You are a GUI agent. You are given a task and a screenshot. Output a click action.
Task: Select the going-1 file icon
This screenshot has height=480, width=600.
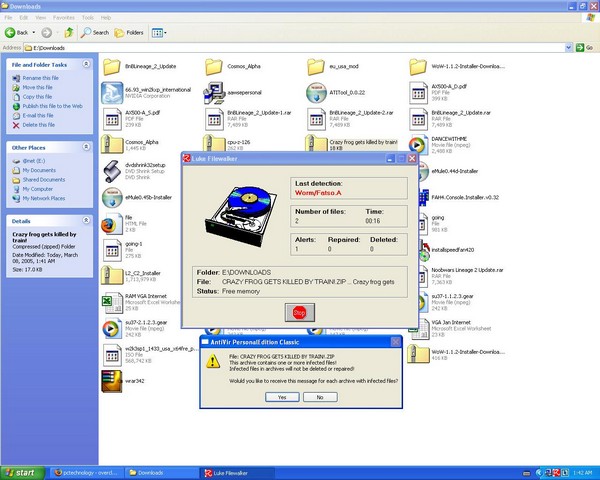[x=112, y=250]
